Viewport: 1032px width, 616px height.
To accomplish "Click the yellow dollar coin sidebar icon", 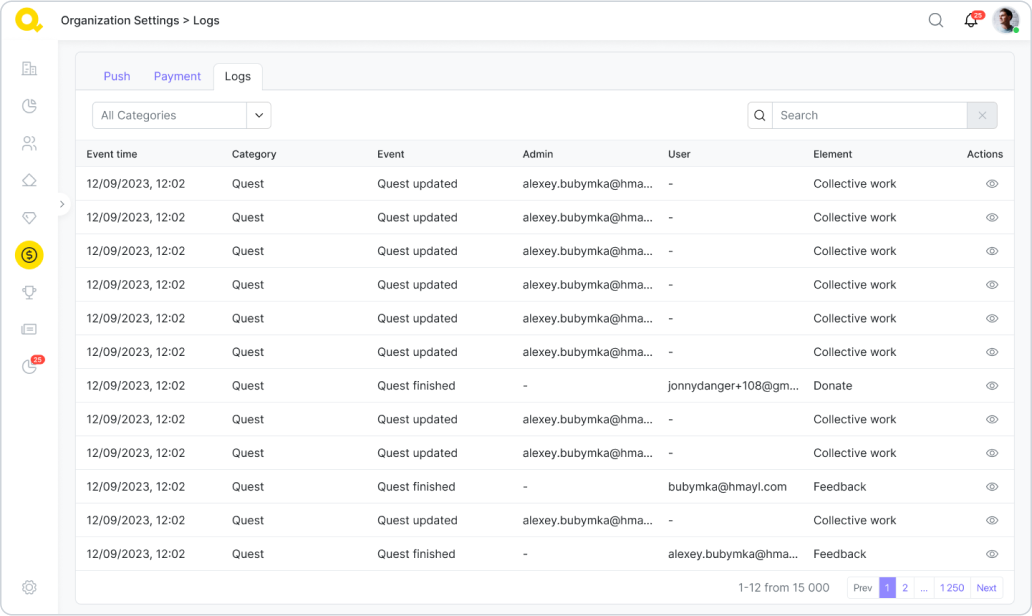I will click(x=29, y=255).
